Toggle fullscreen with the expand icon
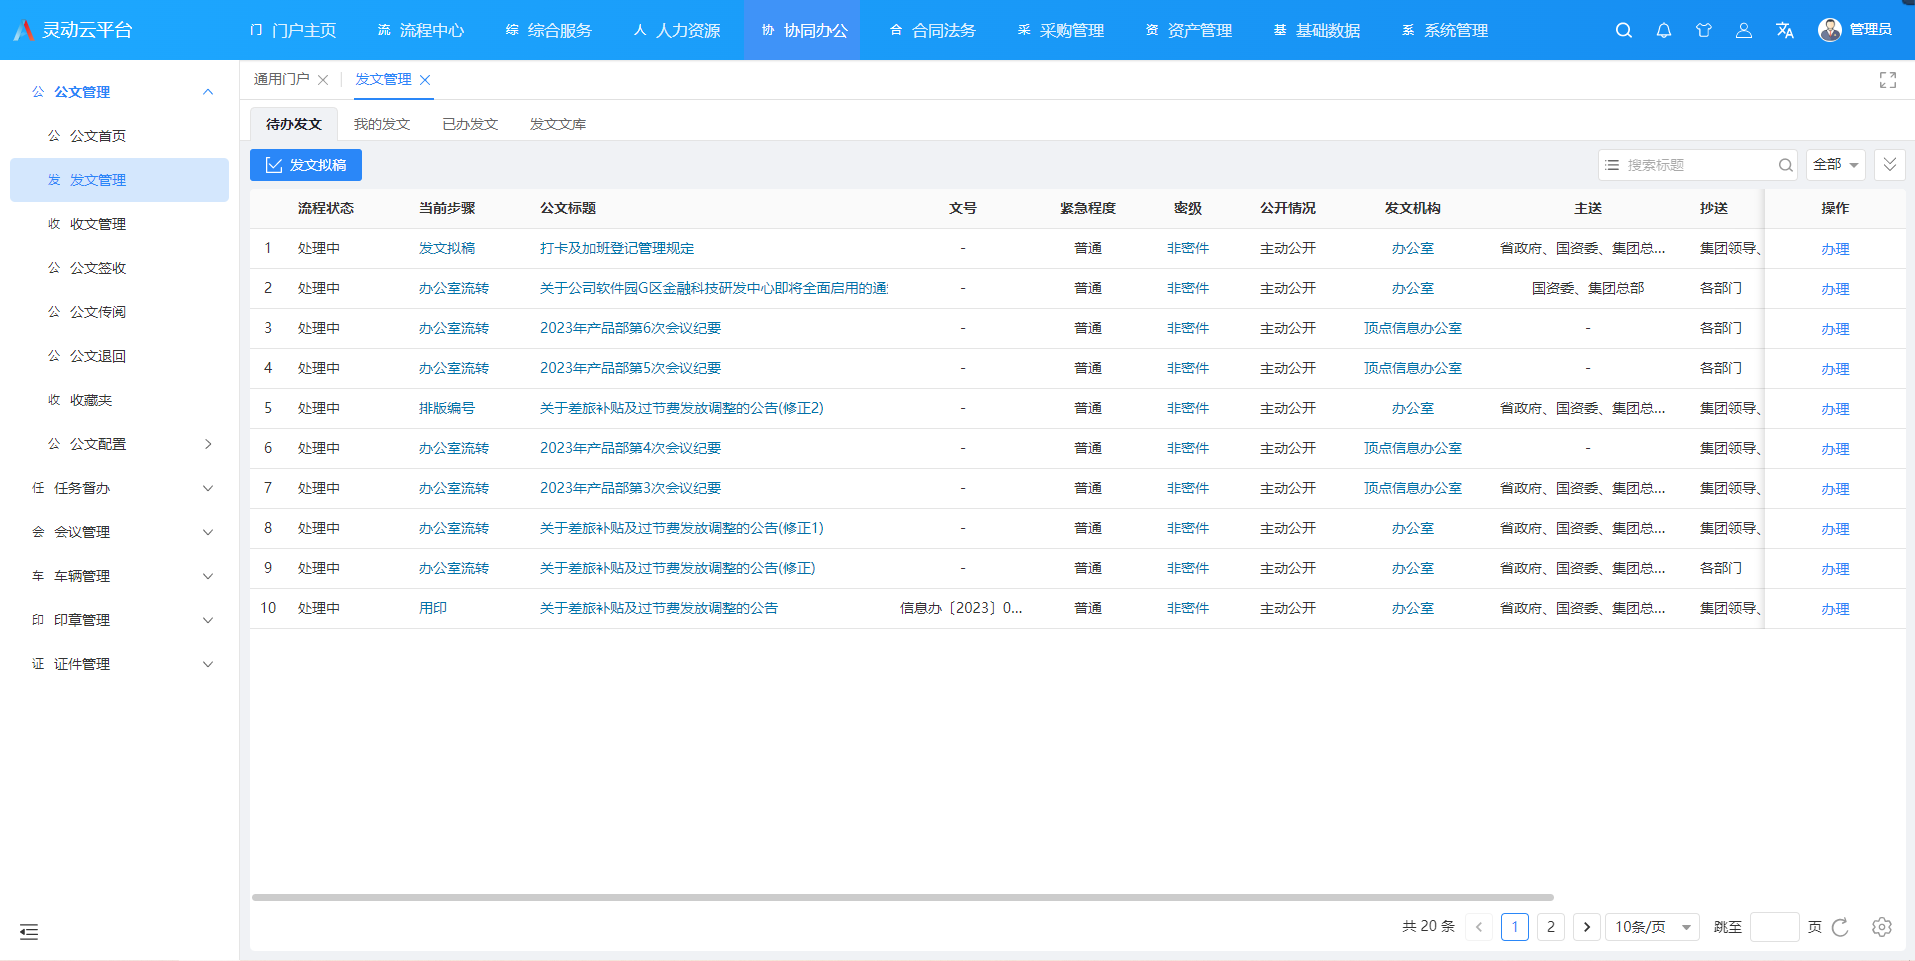 [x=1887, y=80]
